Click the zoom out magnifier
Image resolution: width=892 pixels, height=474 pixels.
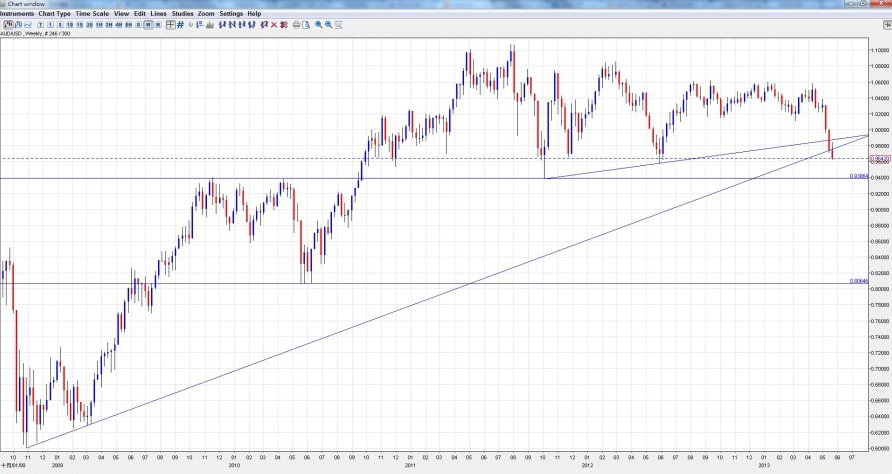tap(328, 24)
